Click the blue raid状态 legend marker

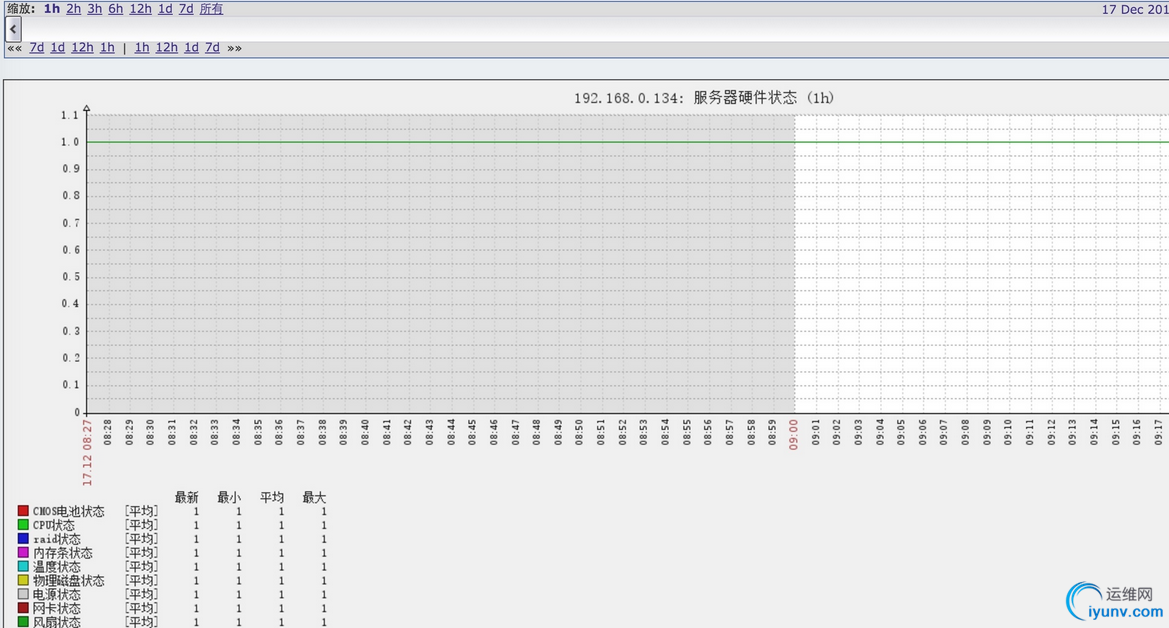point(22,538)
